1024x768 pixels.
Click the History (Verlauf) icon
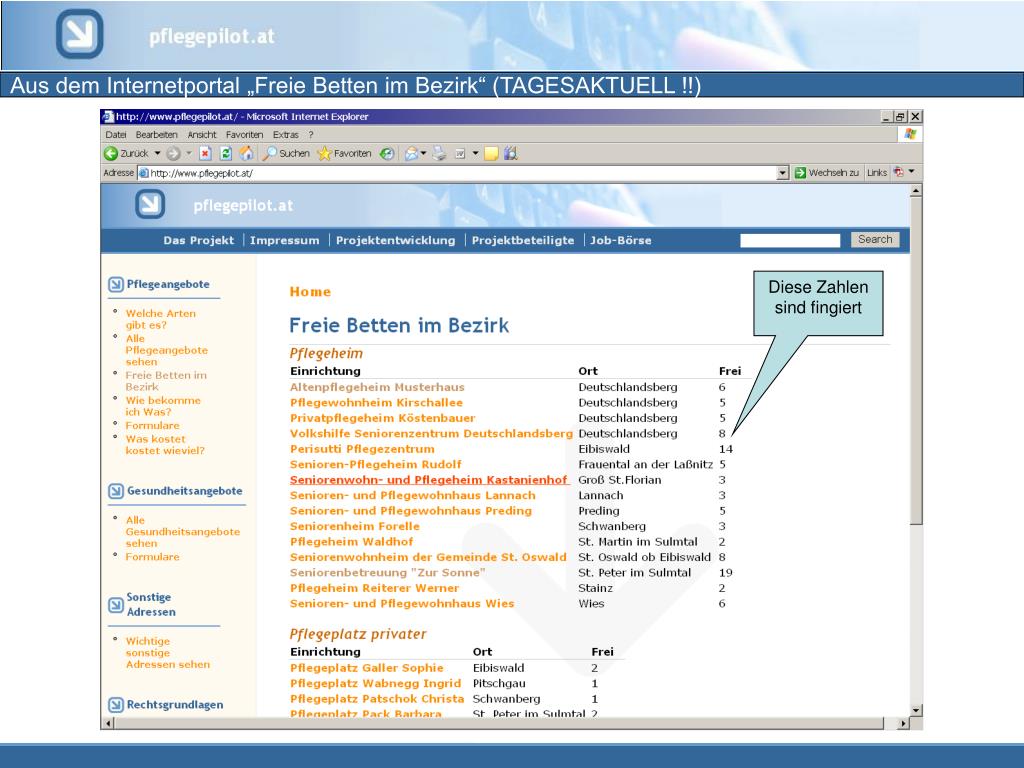(x=387, y=153)
